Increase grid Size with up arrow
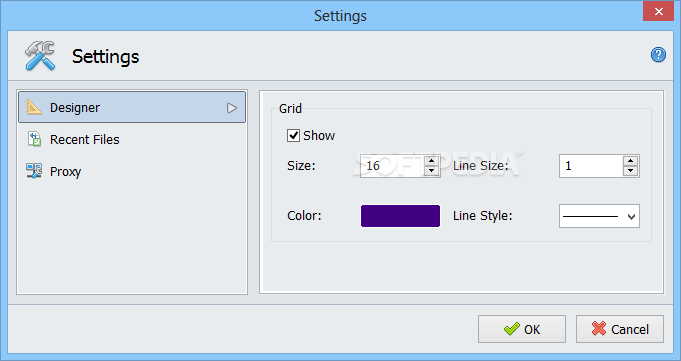 pos(431,161)
